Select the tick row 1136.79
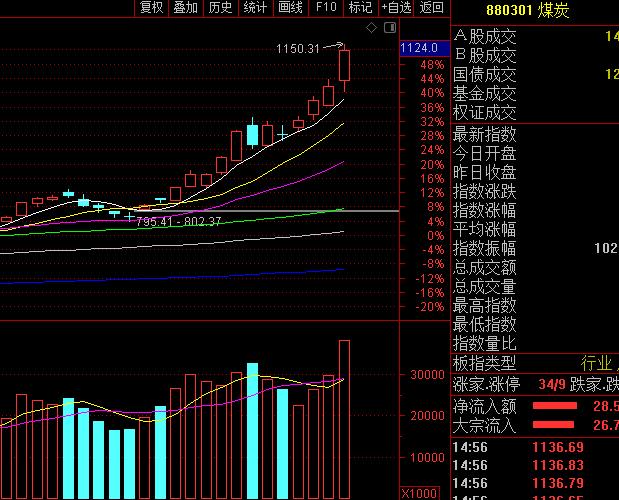619x500 pixels. 535,483
